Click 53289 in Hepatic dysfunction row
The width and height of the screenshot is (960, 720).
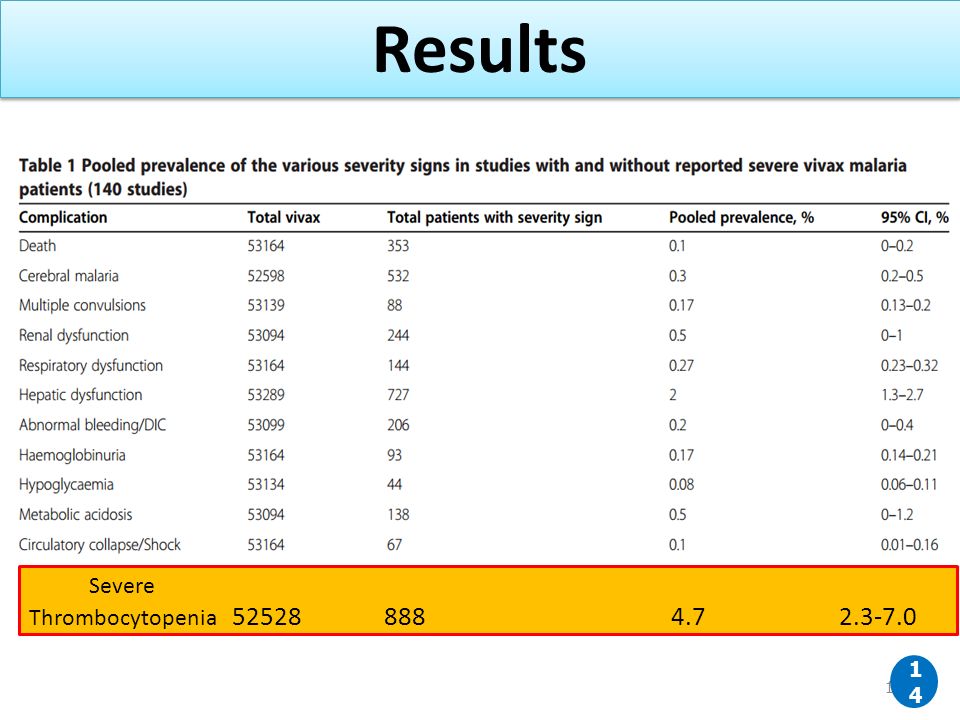pos(266,395)
